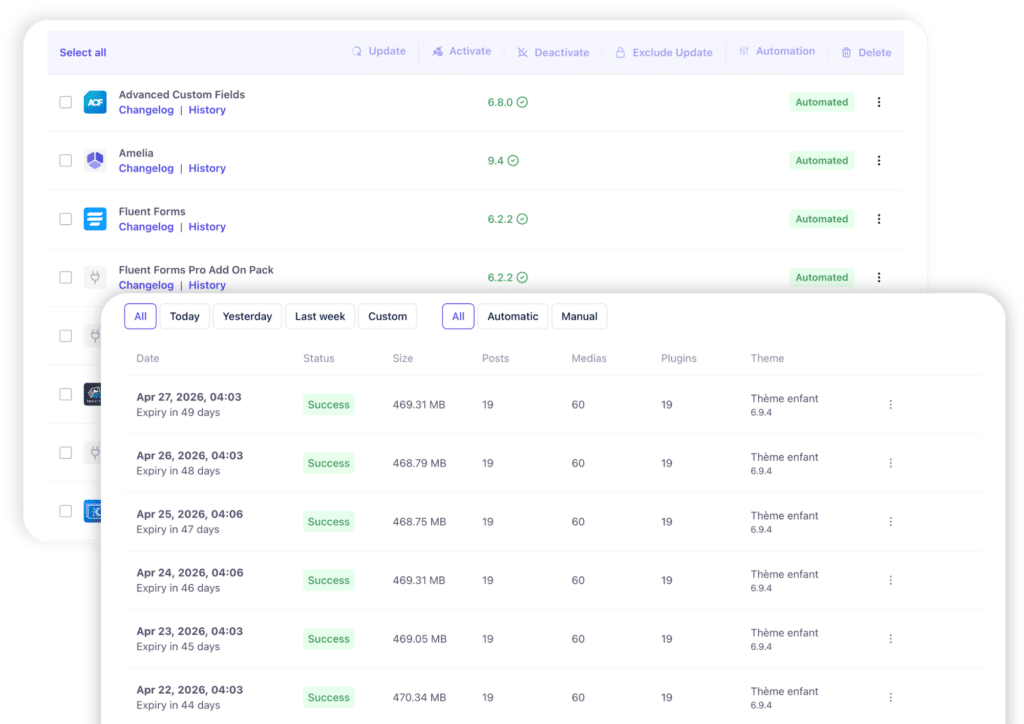Open options for Apr 24 backup

891,580
